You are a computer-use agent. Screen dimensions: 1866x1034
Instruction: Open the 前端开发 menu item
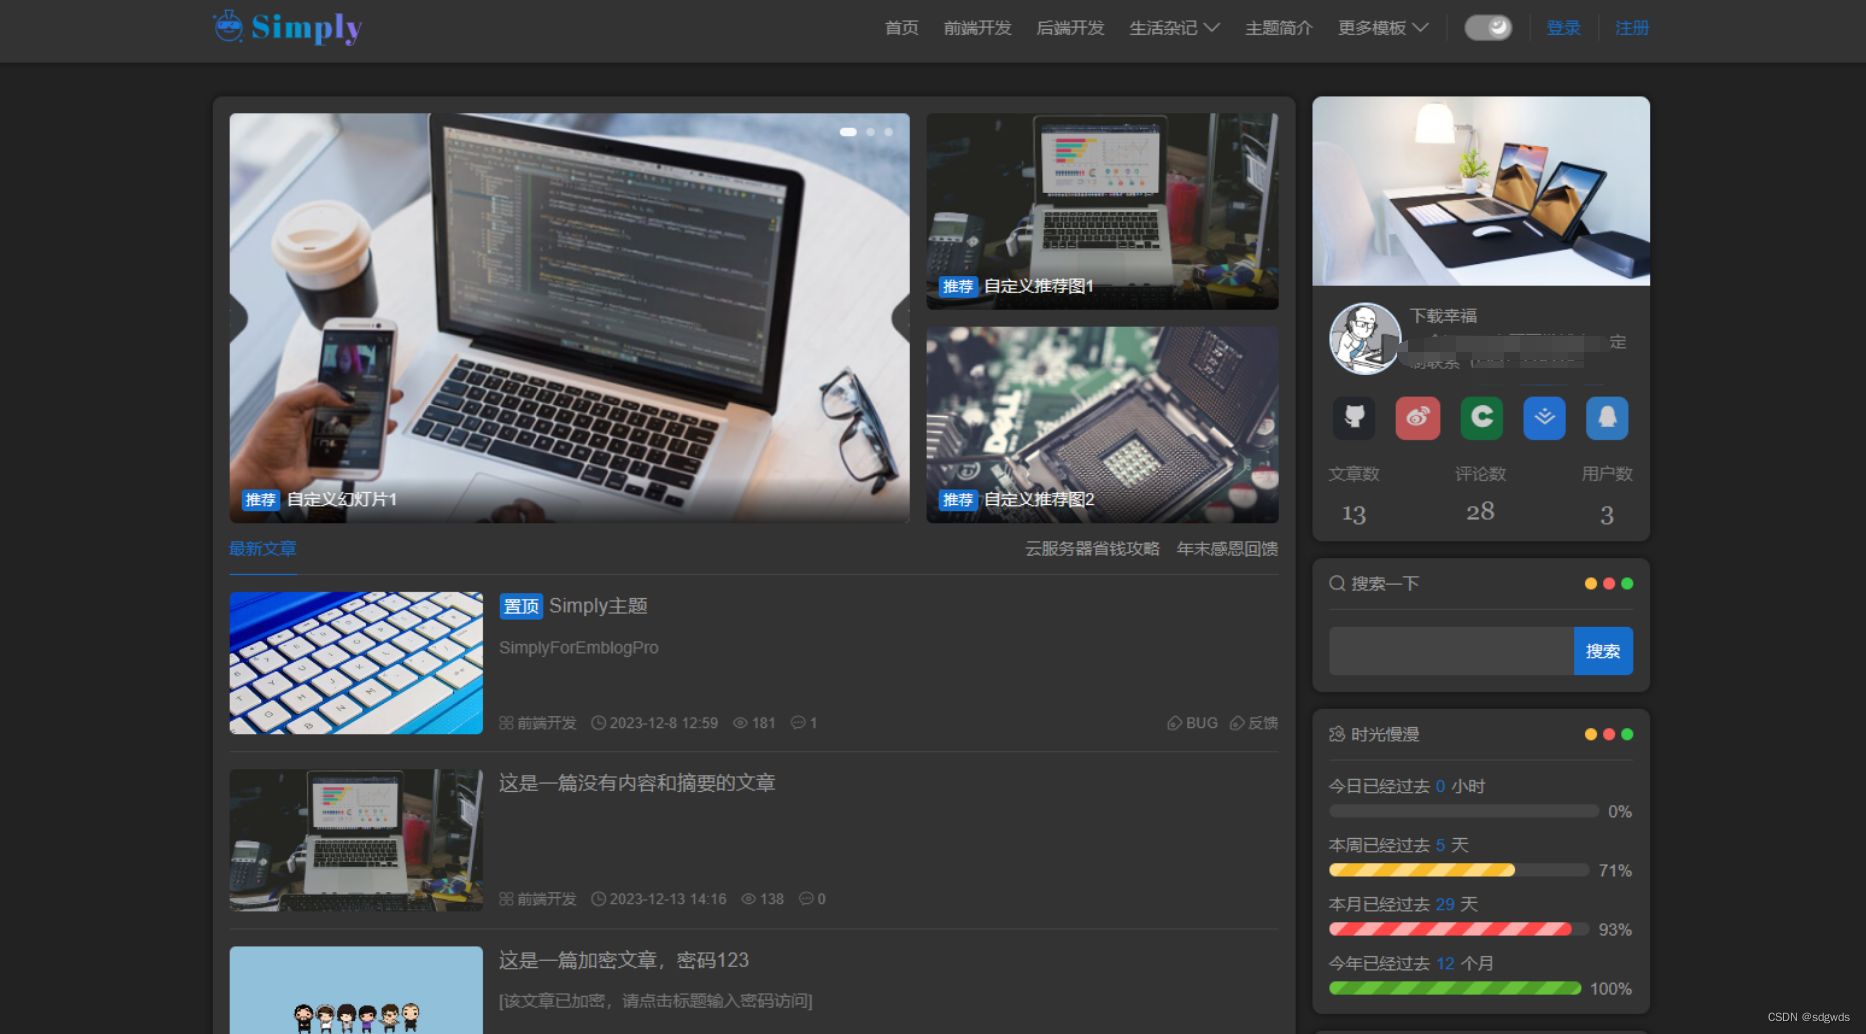977,29
